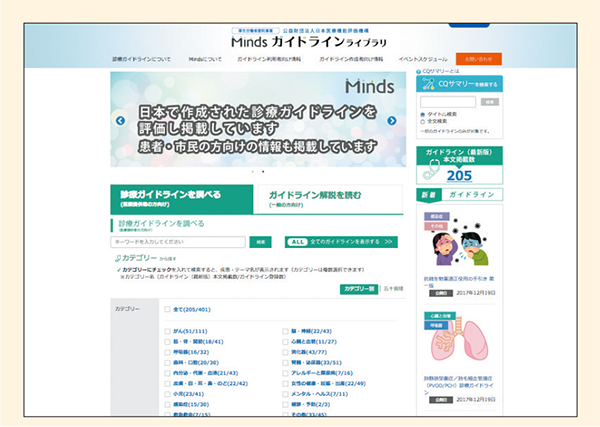Click the 感染症 tag on first new guideline

pos(437,217)
